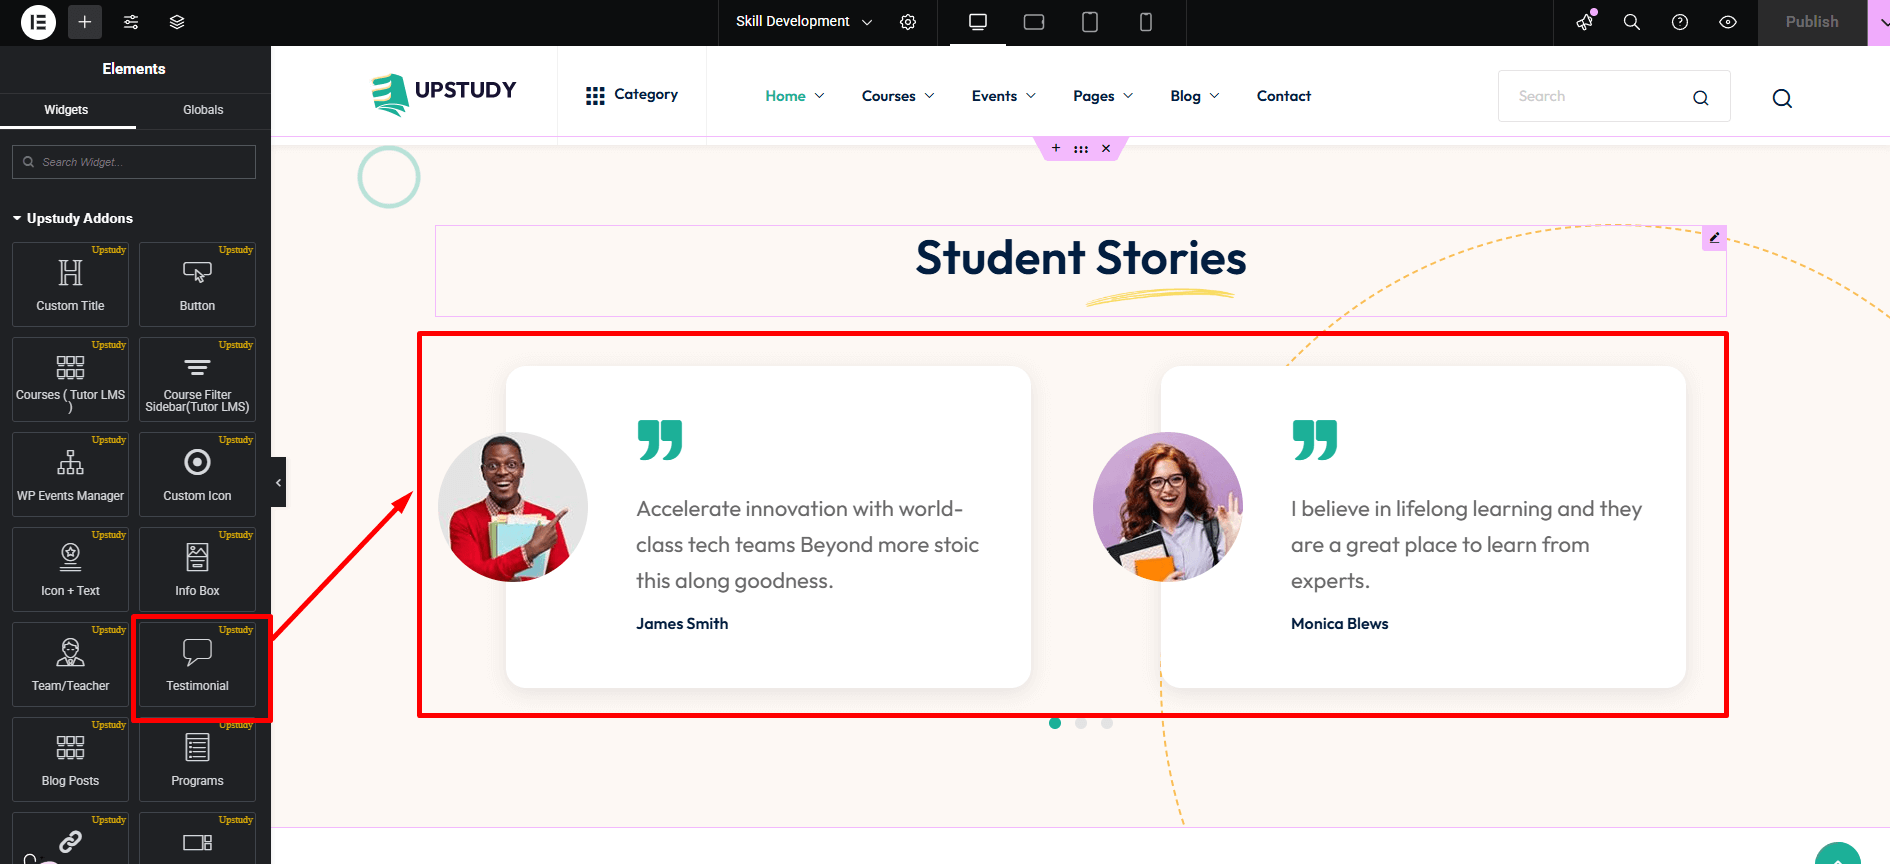The height and width of the screenshot is (864, 1890).
Task: Switch to tablet landscape view
Action: 1034,22
